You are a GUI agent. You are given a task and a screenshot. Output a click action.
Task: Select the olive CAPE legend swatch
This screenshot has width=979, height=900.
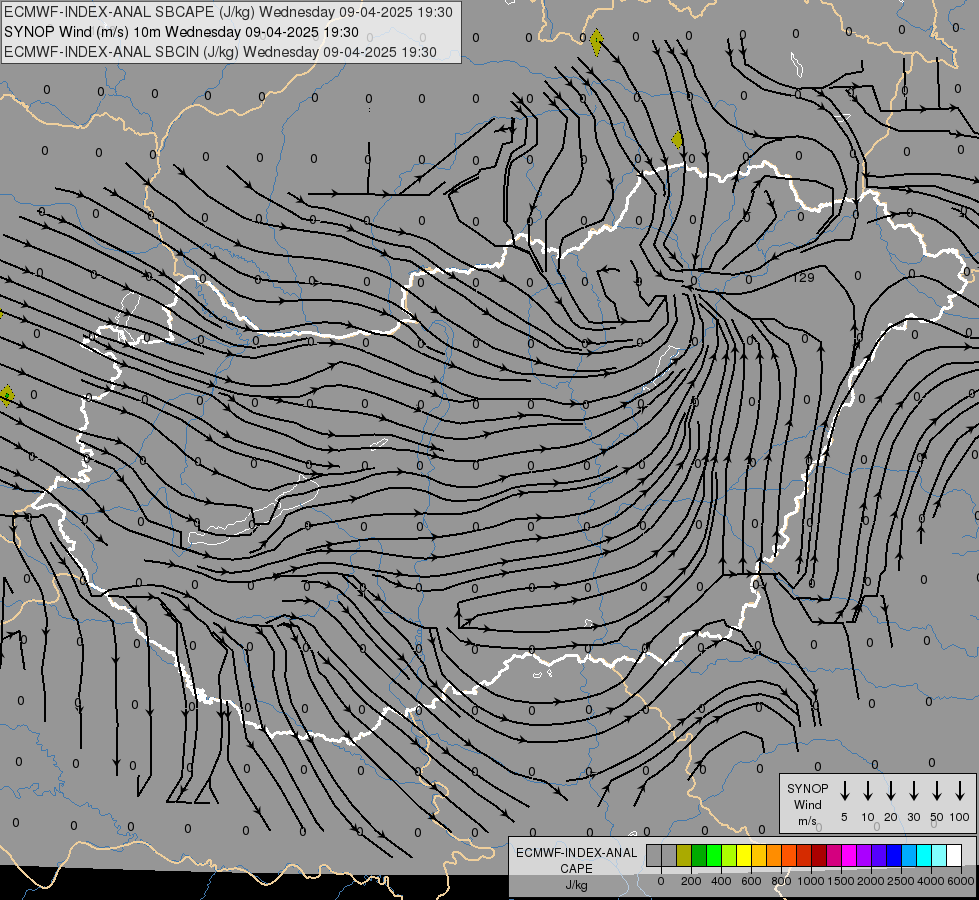(x=684, y=855)
